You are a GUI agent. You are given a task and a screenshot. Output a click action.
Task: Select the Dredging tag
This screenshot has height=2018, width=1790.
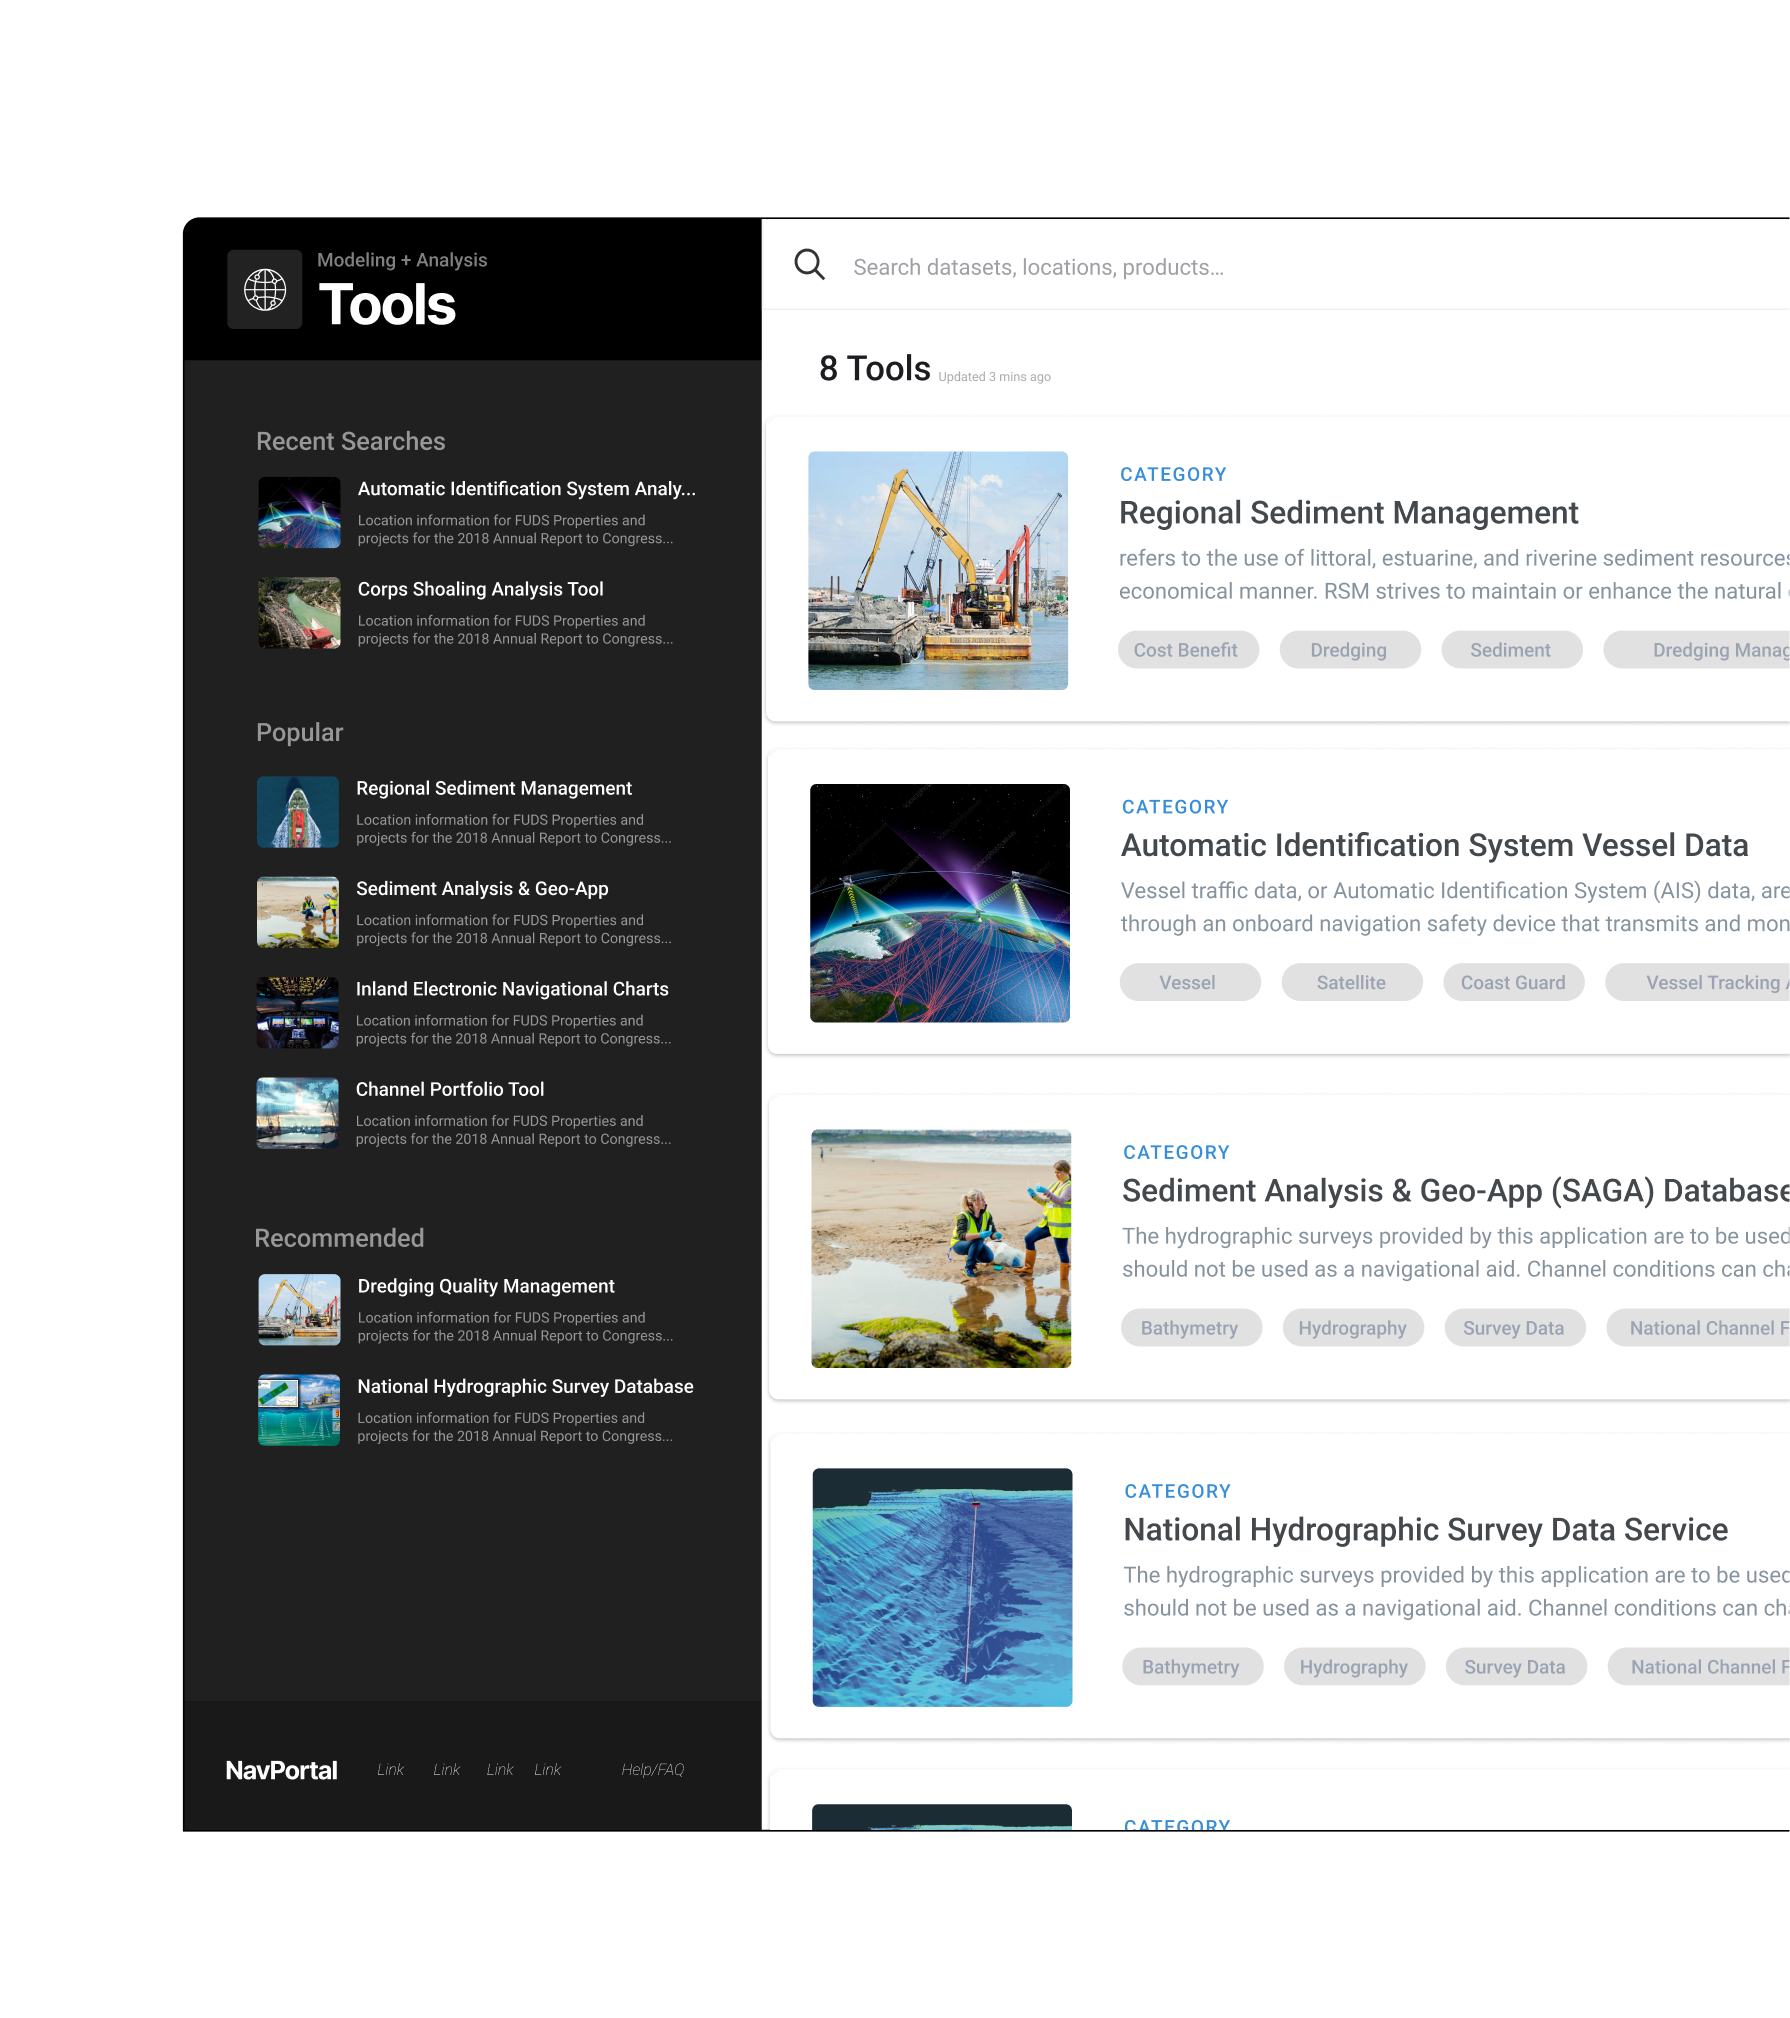[x=1349, y=650]
